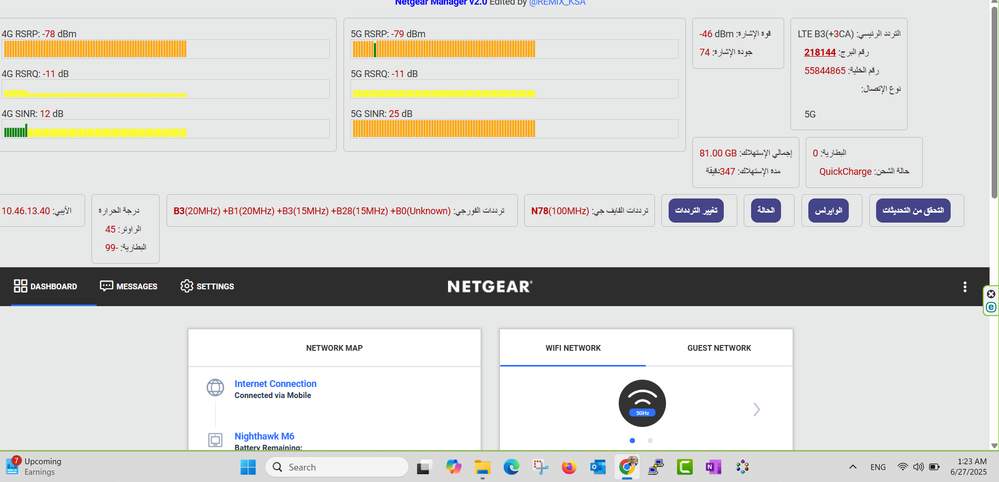Viewport: 999px width, 482px height.
Task: Click the Nighthawk M6 device icon
Action: 214,440
